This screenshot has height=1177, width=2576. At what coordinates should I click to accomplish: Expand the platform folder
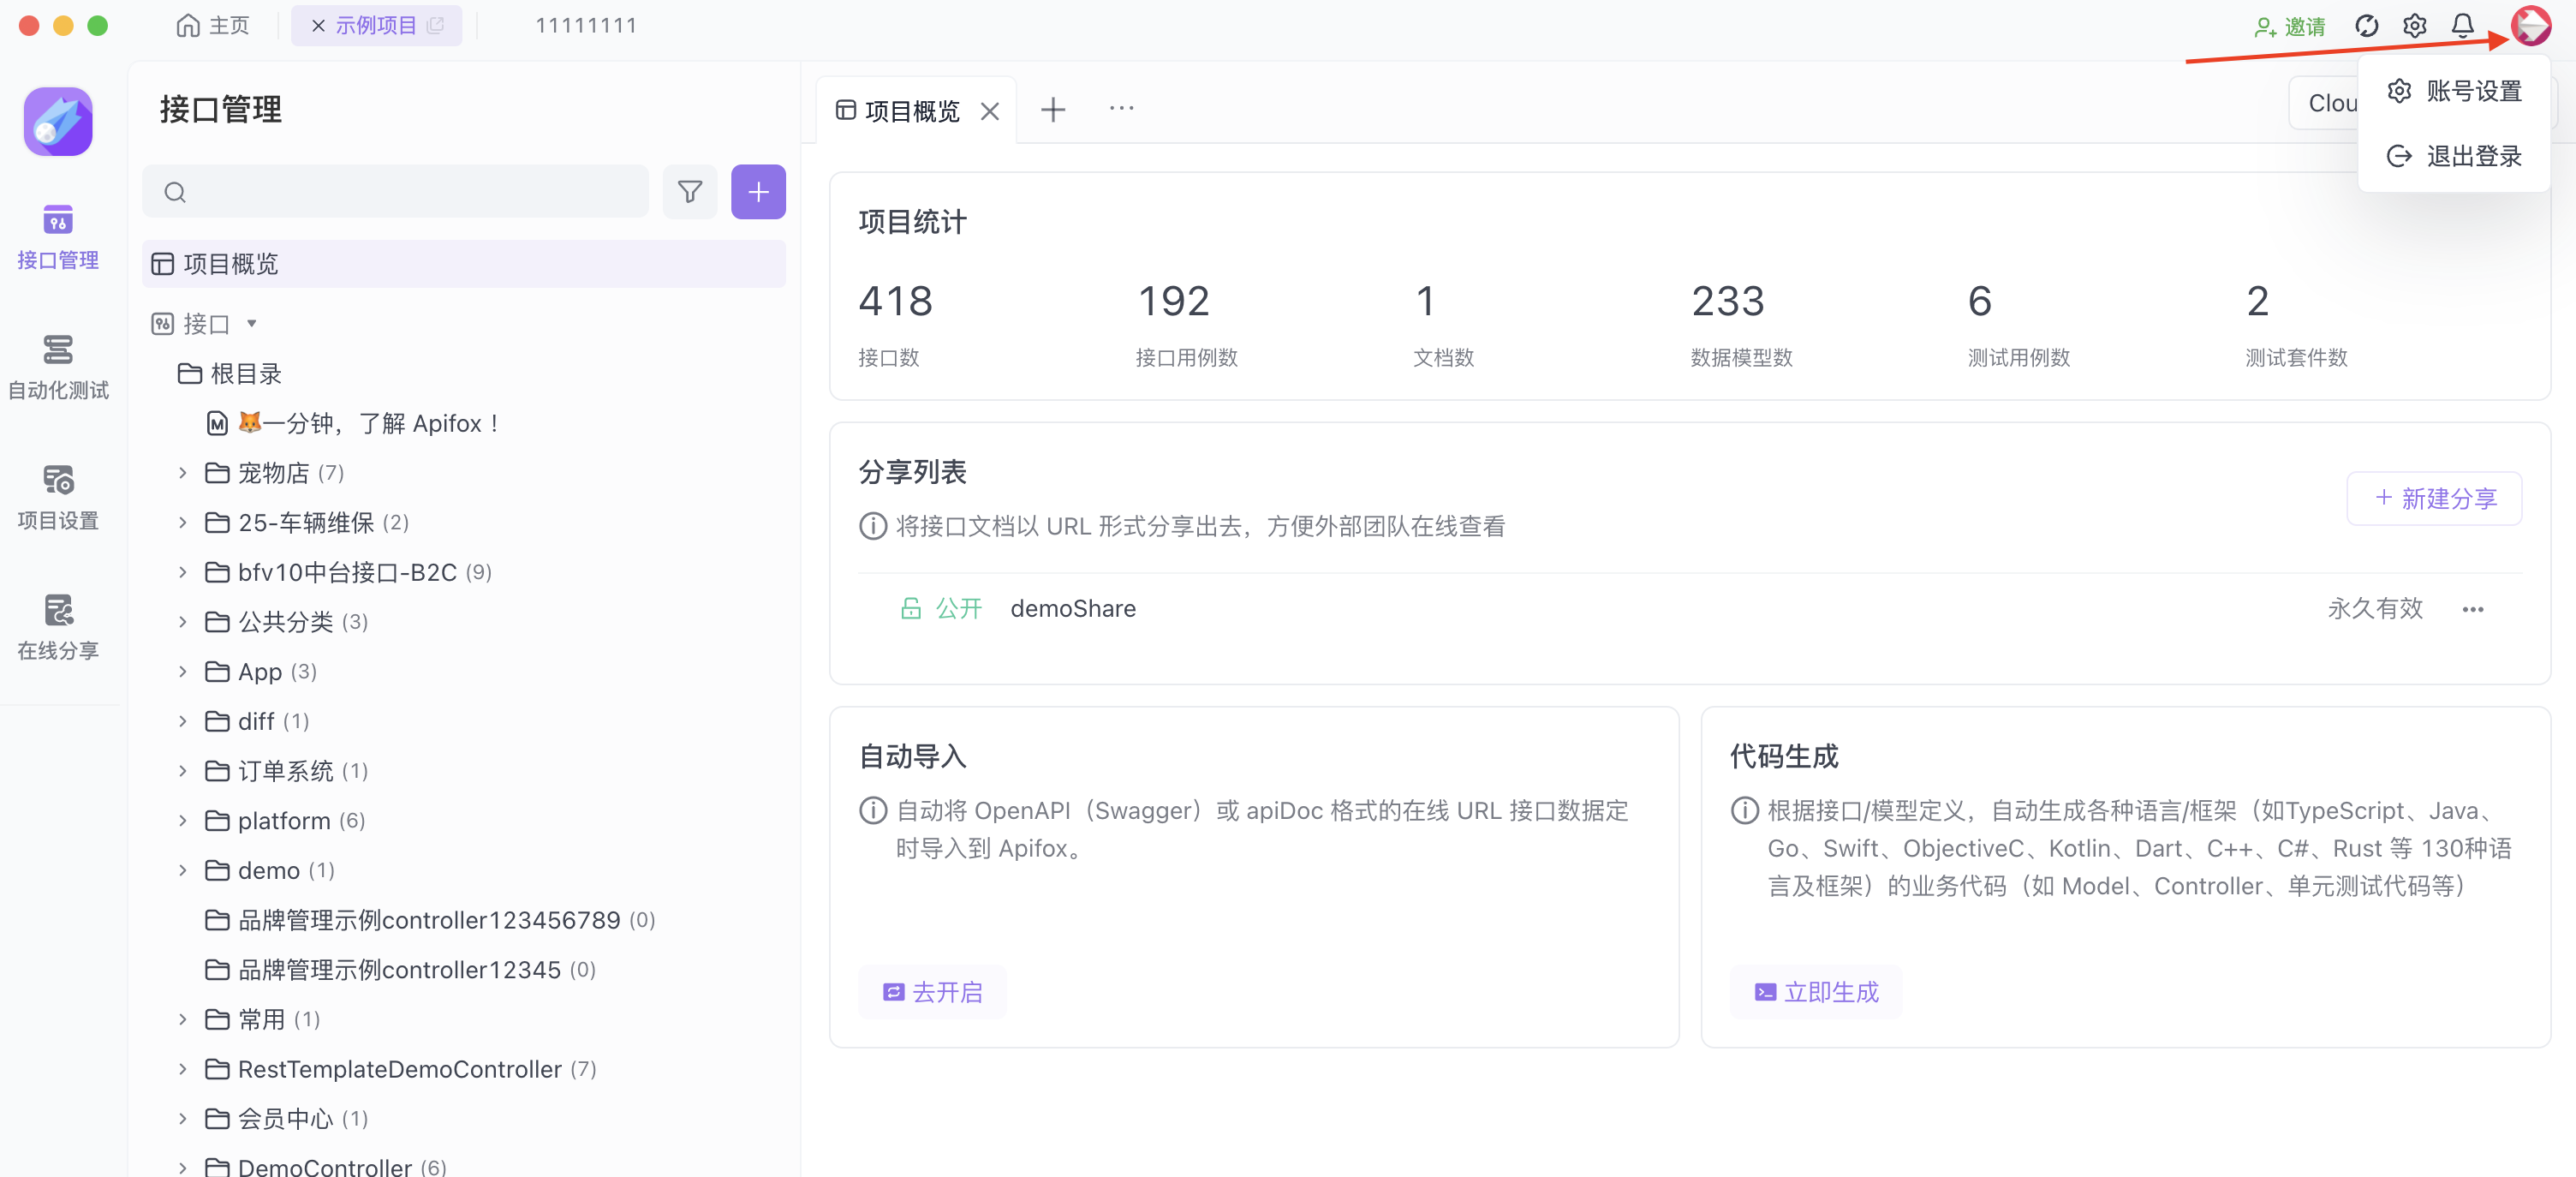point(183,820)
